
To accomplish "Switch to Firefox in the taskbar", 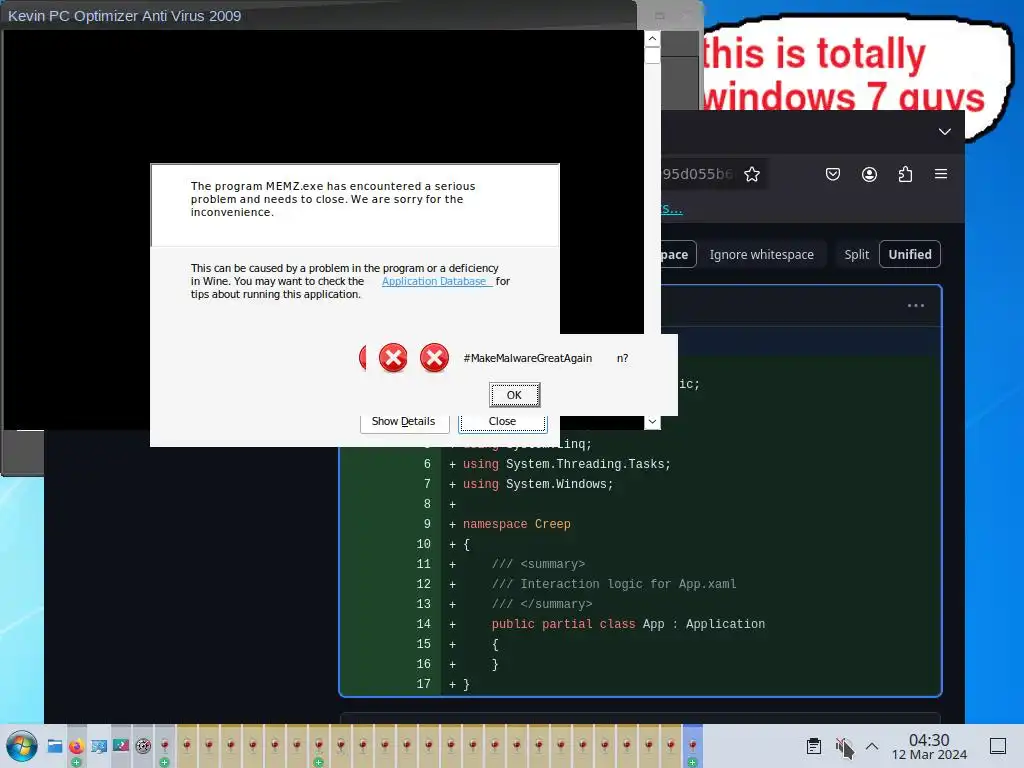I will [76, 746].
